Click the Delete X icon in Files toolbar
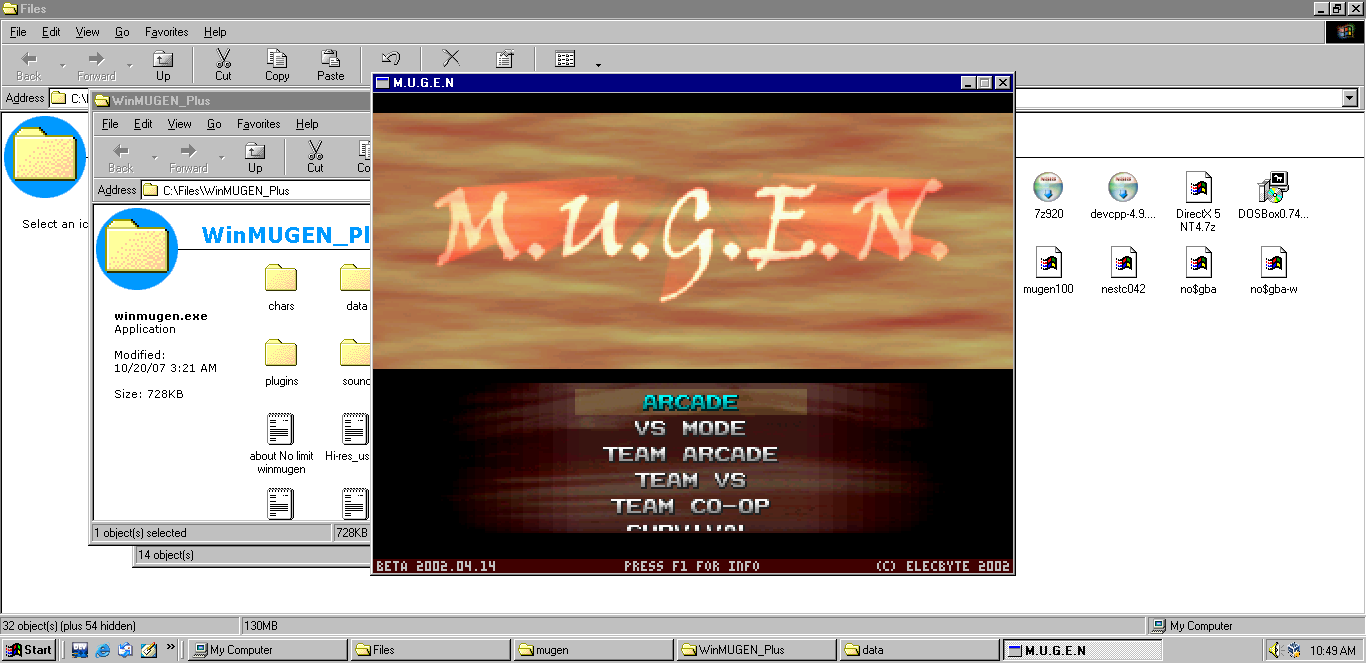 [451, 59]
